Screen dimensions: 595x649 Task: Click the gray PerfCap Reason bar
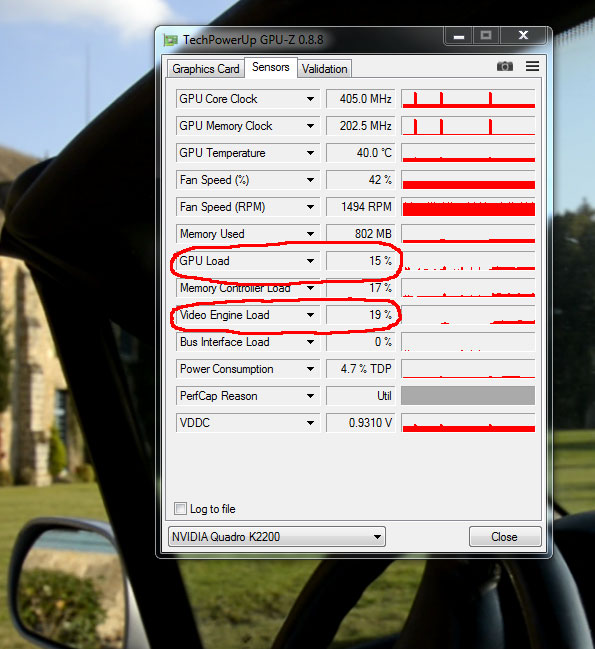tap(468, 396)
